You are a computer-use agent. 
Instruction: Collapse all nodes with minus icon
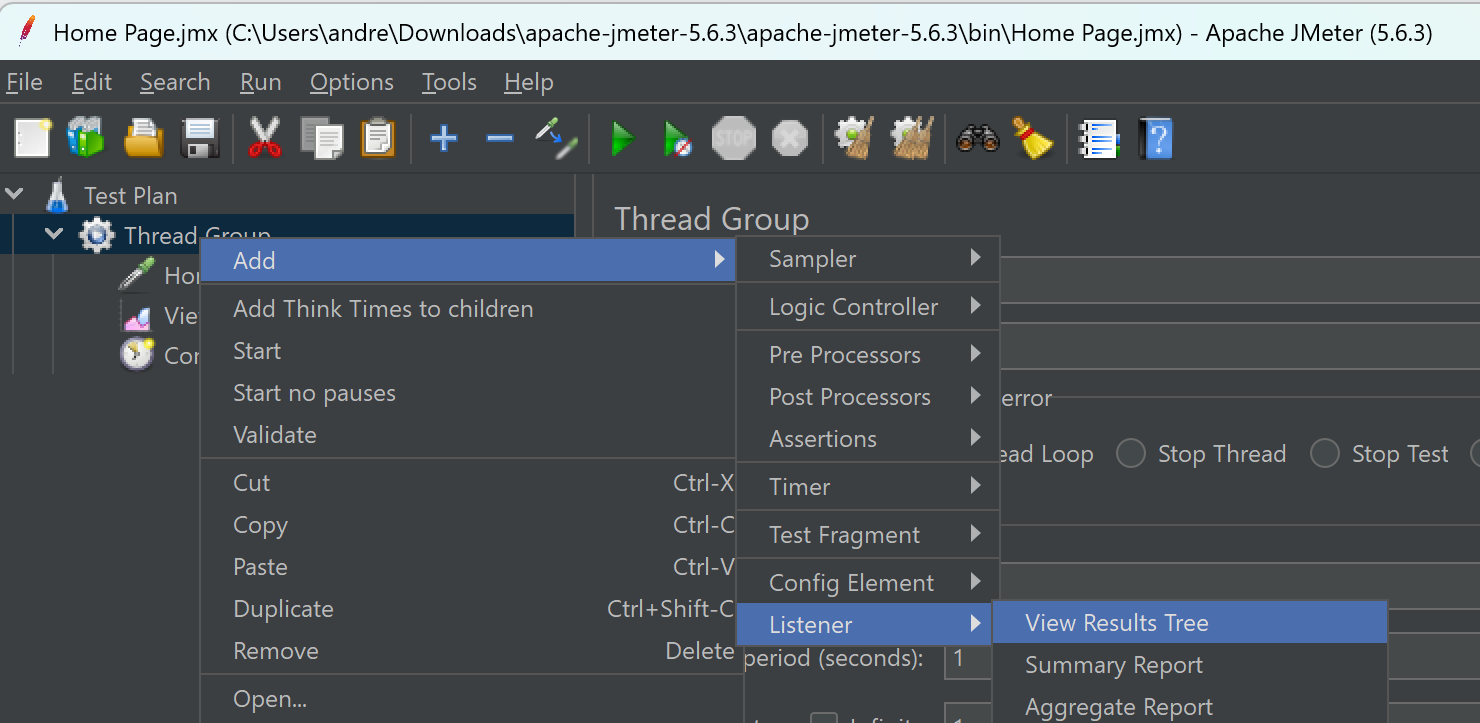pos(499,138)
